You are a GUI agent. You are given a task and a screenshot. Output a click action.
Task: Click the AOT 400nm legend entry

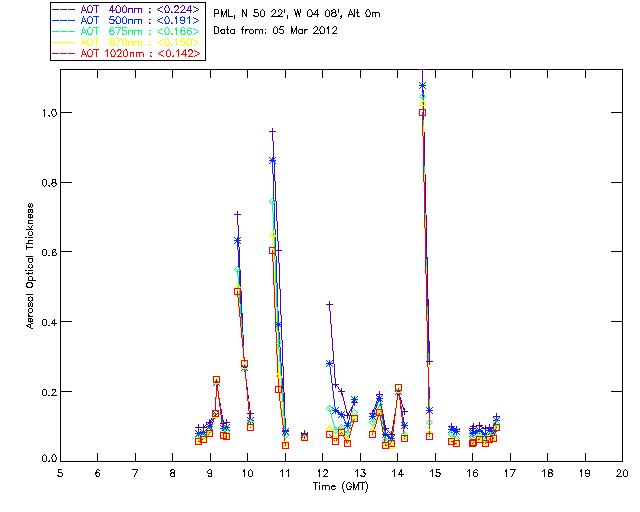tap(126, 9)
